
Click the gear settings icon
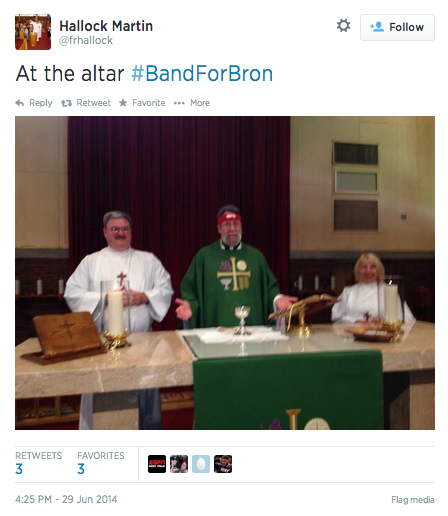[x=343, y=26]
